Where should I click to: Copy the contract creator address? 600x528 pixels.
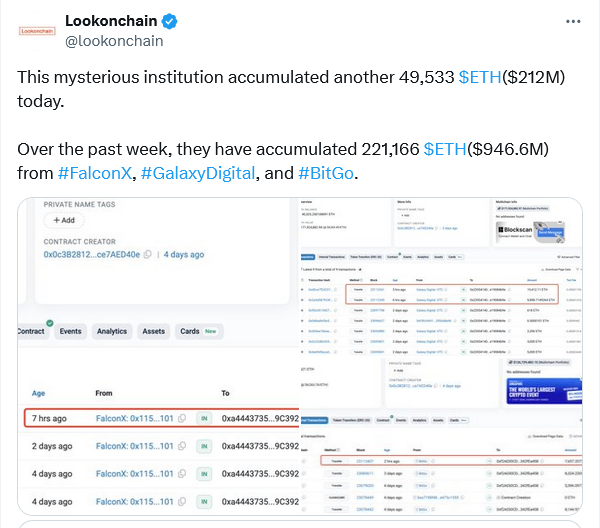click(x=147, y=256)
